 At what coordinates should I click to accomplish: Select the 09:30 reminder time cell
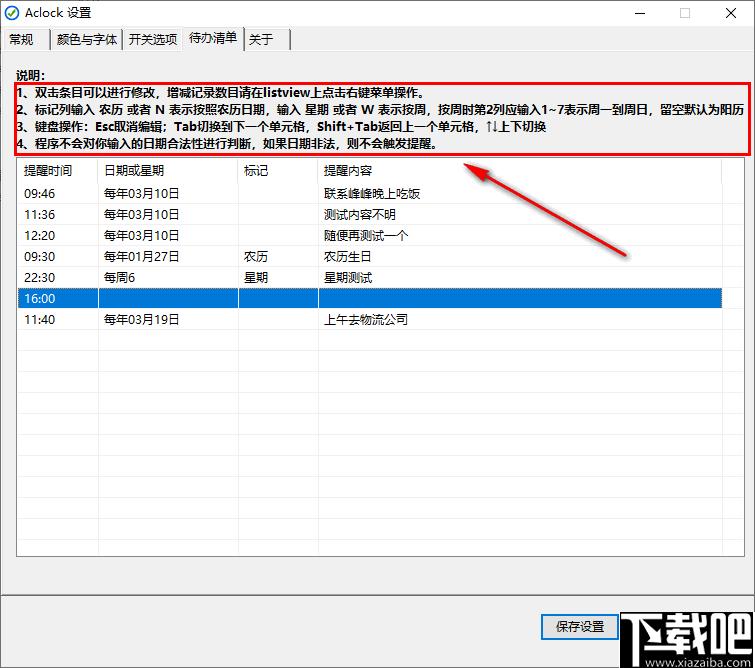39,257
